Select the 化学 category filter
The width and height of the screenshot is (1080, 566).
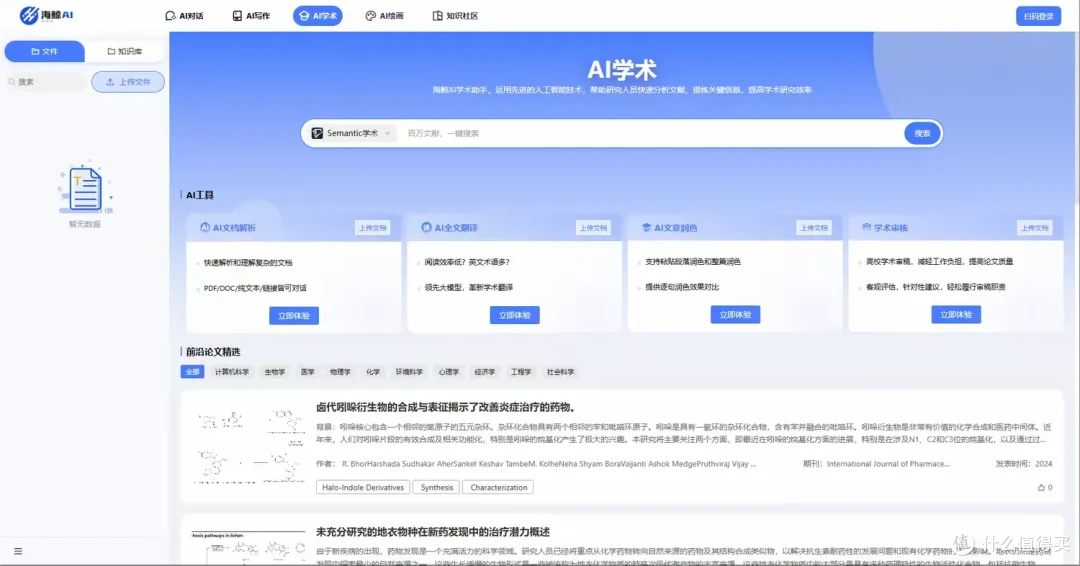tap(373, 372)
